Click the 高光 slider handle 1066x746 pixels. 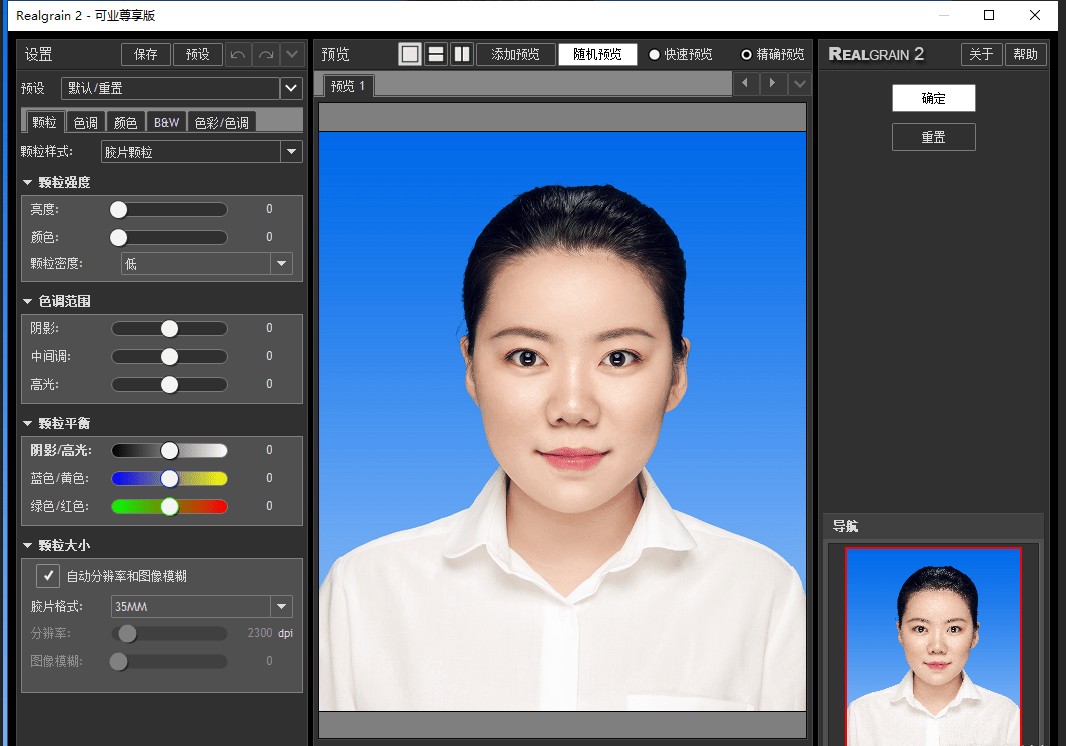[169, 385]
